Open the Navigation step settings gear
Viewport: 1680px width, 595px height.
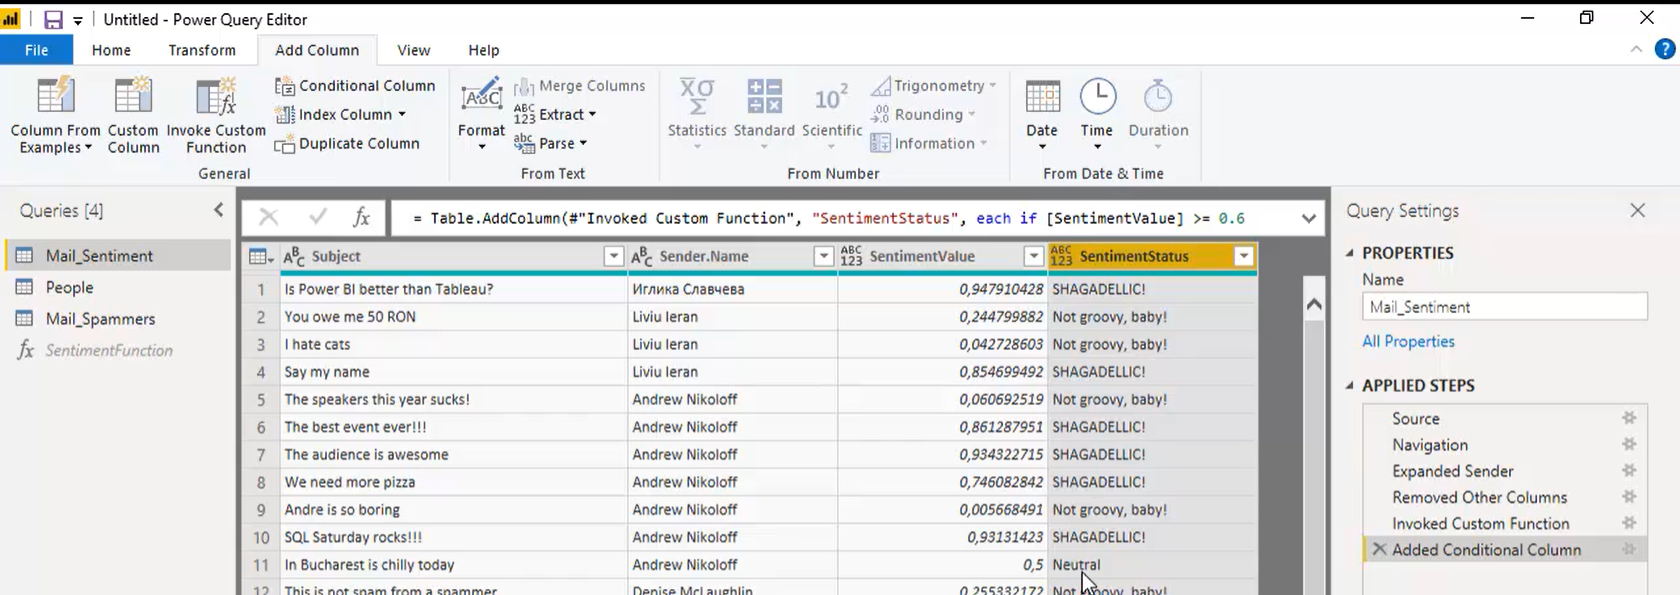[x=1629, y=444]
